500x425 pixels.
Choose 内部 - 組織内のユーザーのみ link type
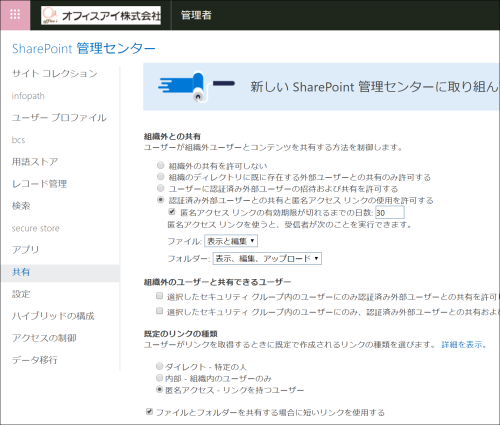(159, 378)
